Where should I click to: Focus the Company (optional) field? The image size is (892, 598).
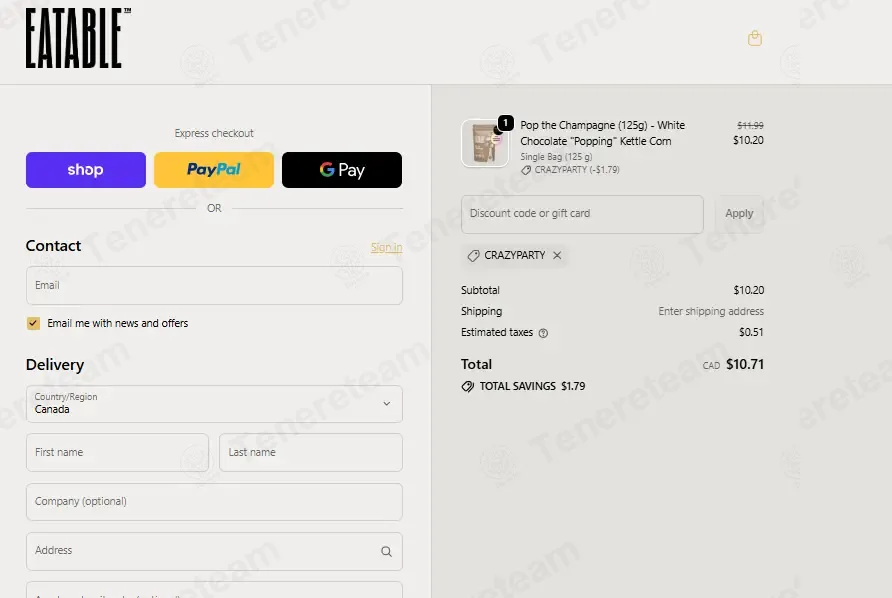[214, 502]
